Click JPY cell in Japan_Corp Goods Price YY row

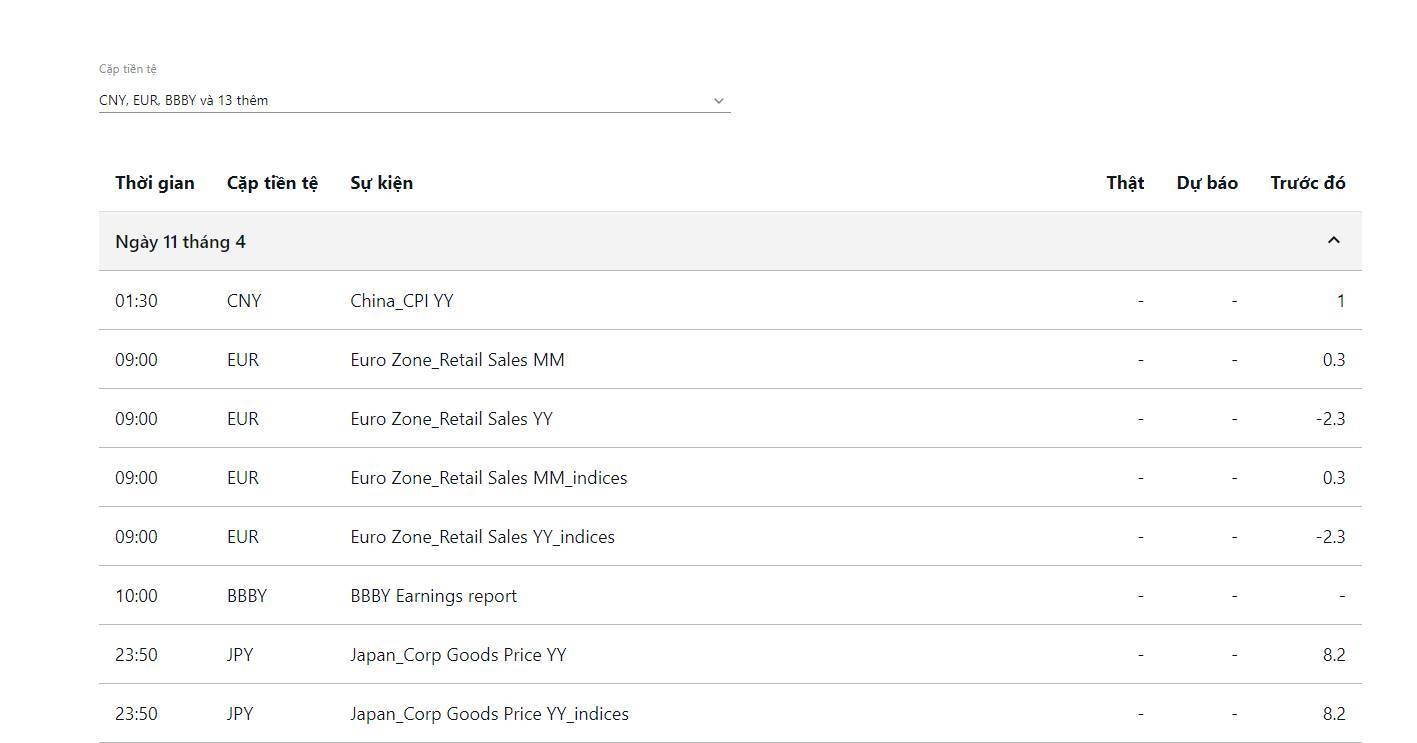click(240, 655)
